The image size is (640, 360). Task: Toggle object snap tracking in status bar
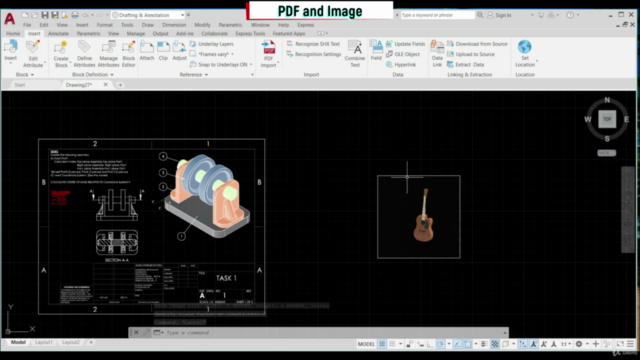(457, 344)
